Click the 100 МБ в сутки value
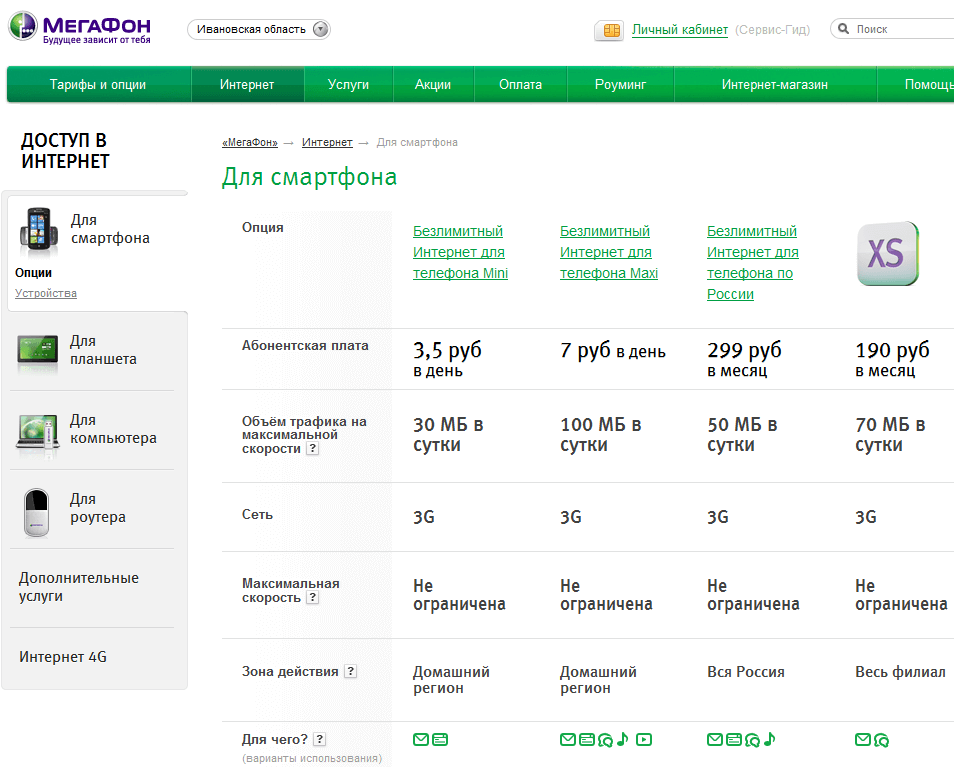954x767 pixels. tap(601, 434)
